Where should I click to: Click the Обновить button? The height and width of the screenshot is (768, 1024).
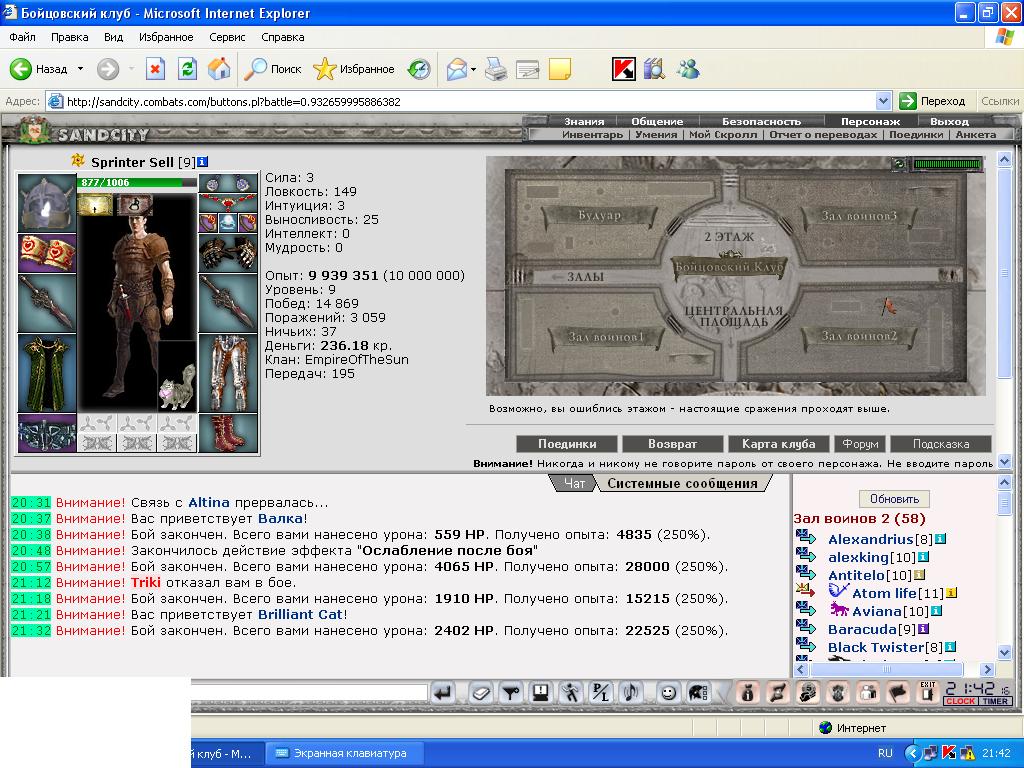894,499
